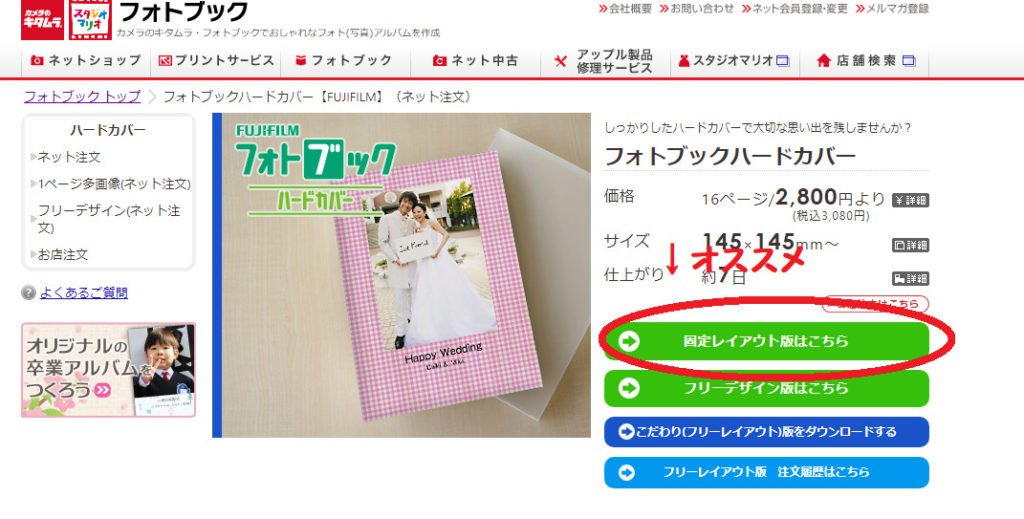Image resolution: width=1024 pixels, height=519 pixels.
Task: Open the 卒業アルバム banner thumbnail
Action: pos(108,370)
